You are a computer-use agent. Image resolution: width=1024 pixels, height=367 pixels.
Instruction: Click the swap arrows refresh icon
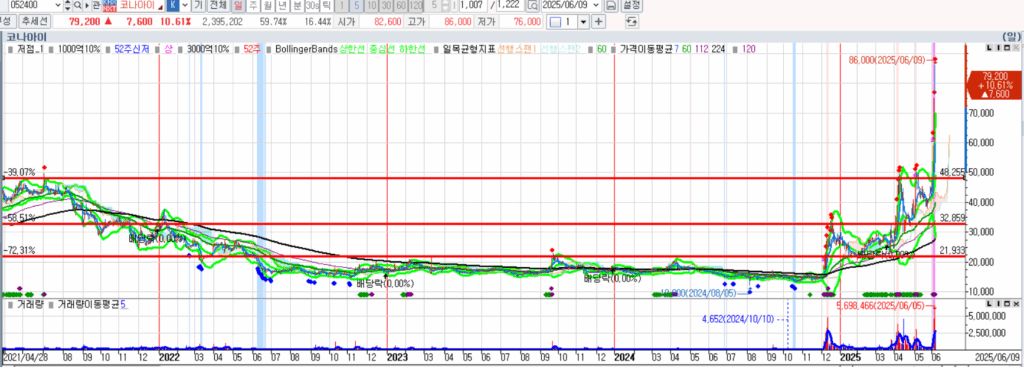pos(631,22)
